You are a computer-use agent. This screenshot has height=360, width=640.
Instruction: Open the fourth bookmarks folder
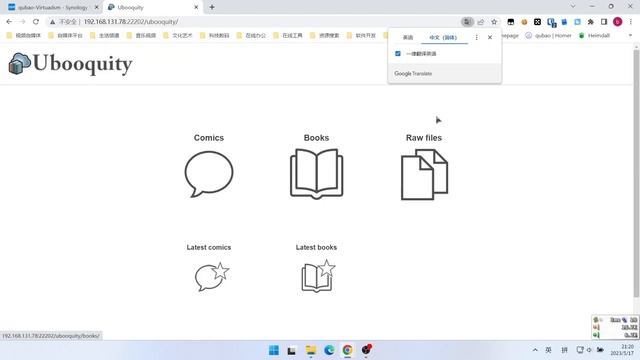(142, 36)
